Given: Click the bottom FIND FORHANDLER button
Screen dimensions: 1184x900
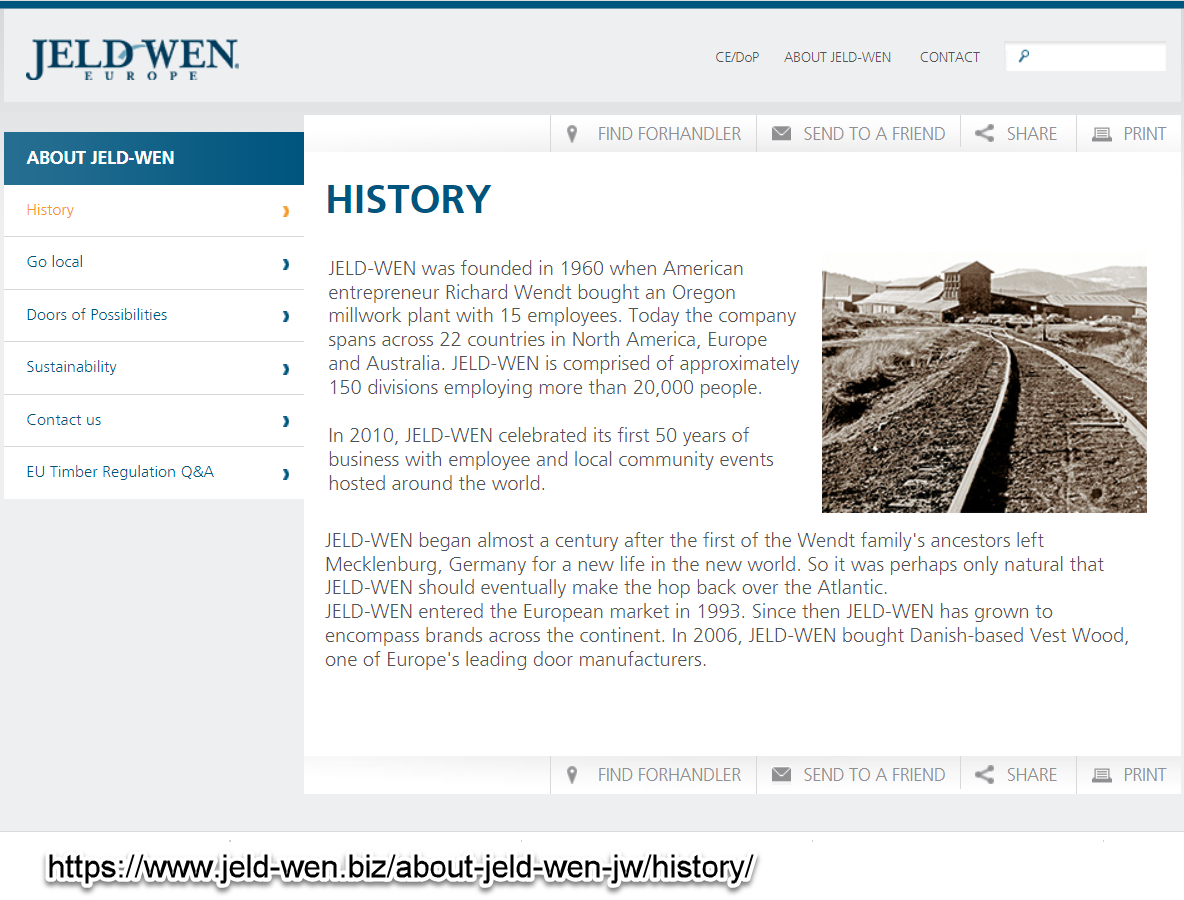Looking at the screenshot, I should [x=653, y=775].
